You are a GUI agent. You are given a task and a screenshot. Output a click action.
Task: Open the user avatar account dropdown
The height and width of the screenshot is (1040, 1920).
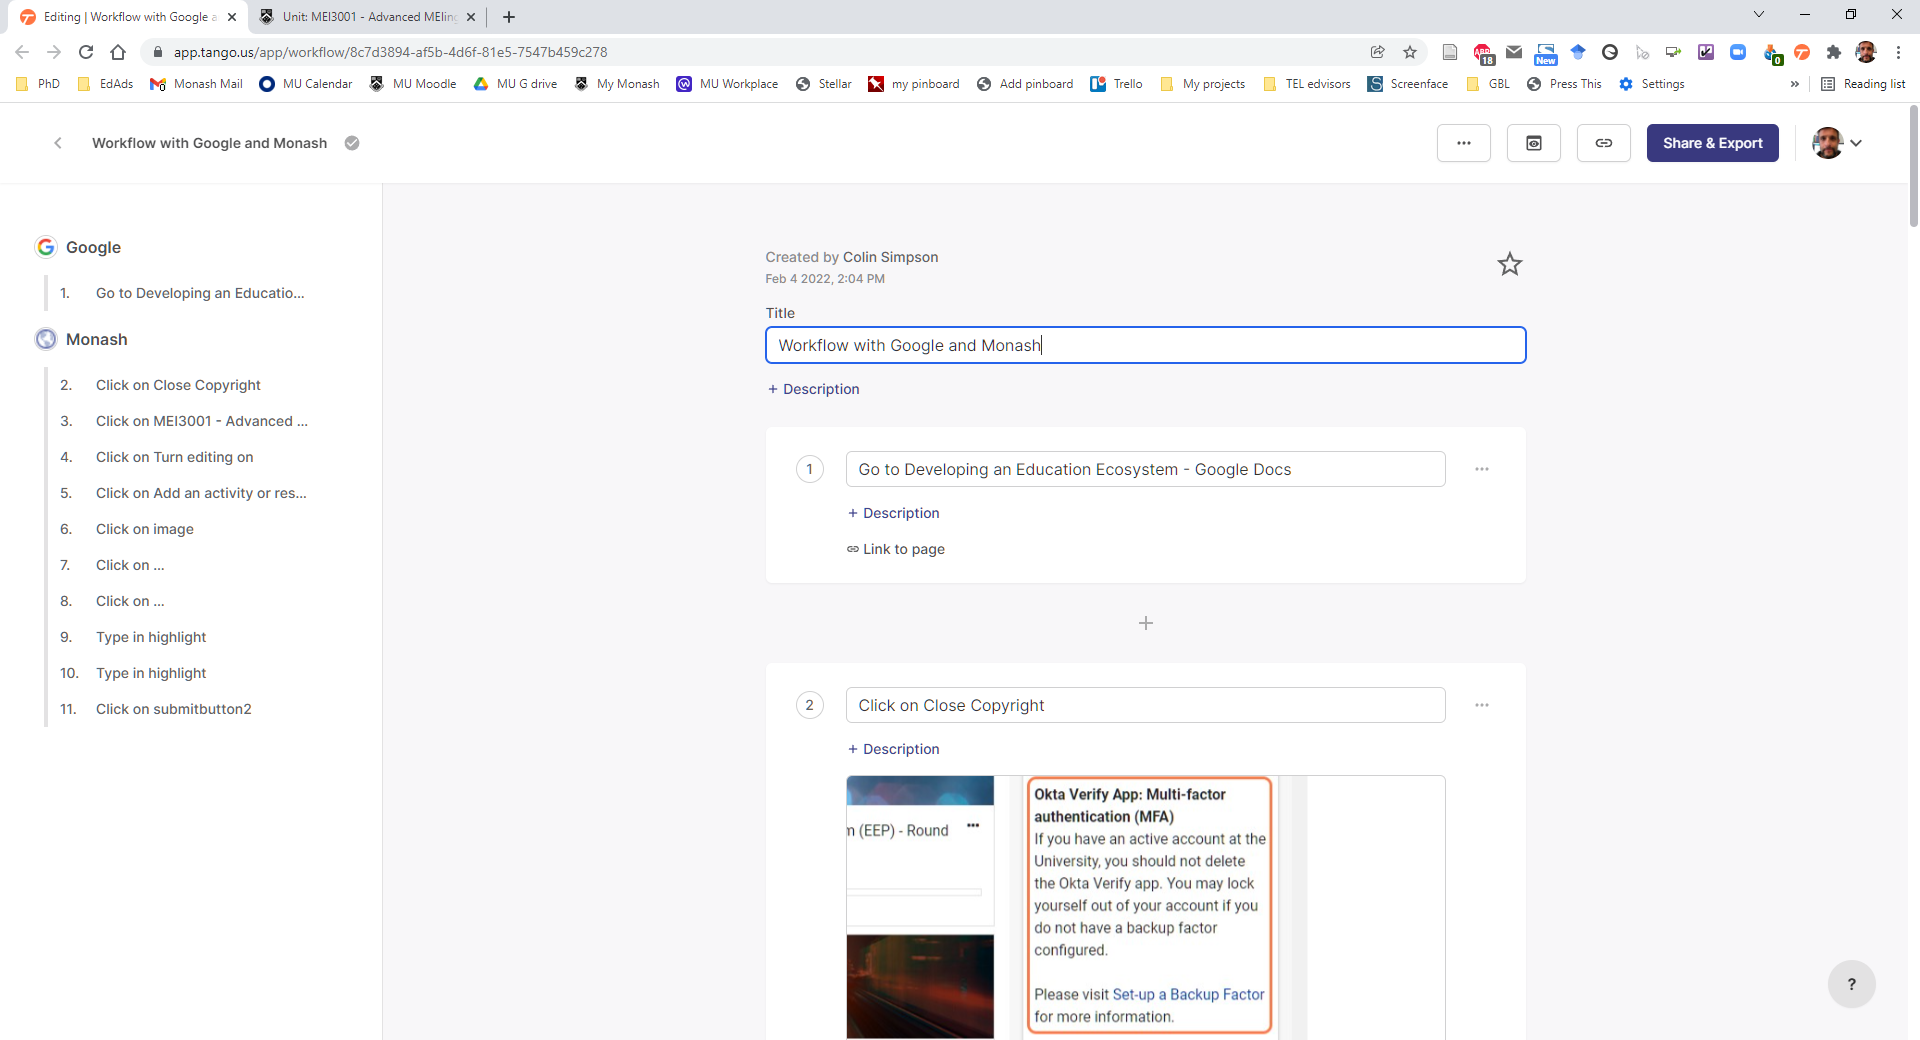click(x=1837, y=143)
